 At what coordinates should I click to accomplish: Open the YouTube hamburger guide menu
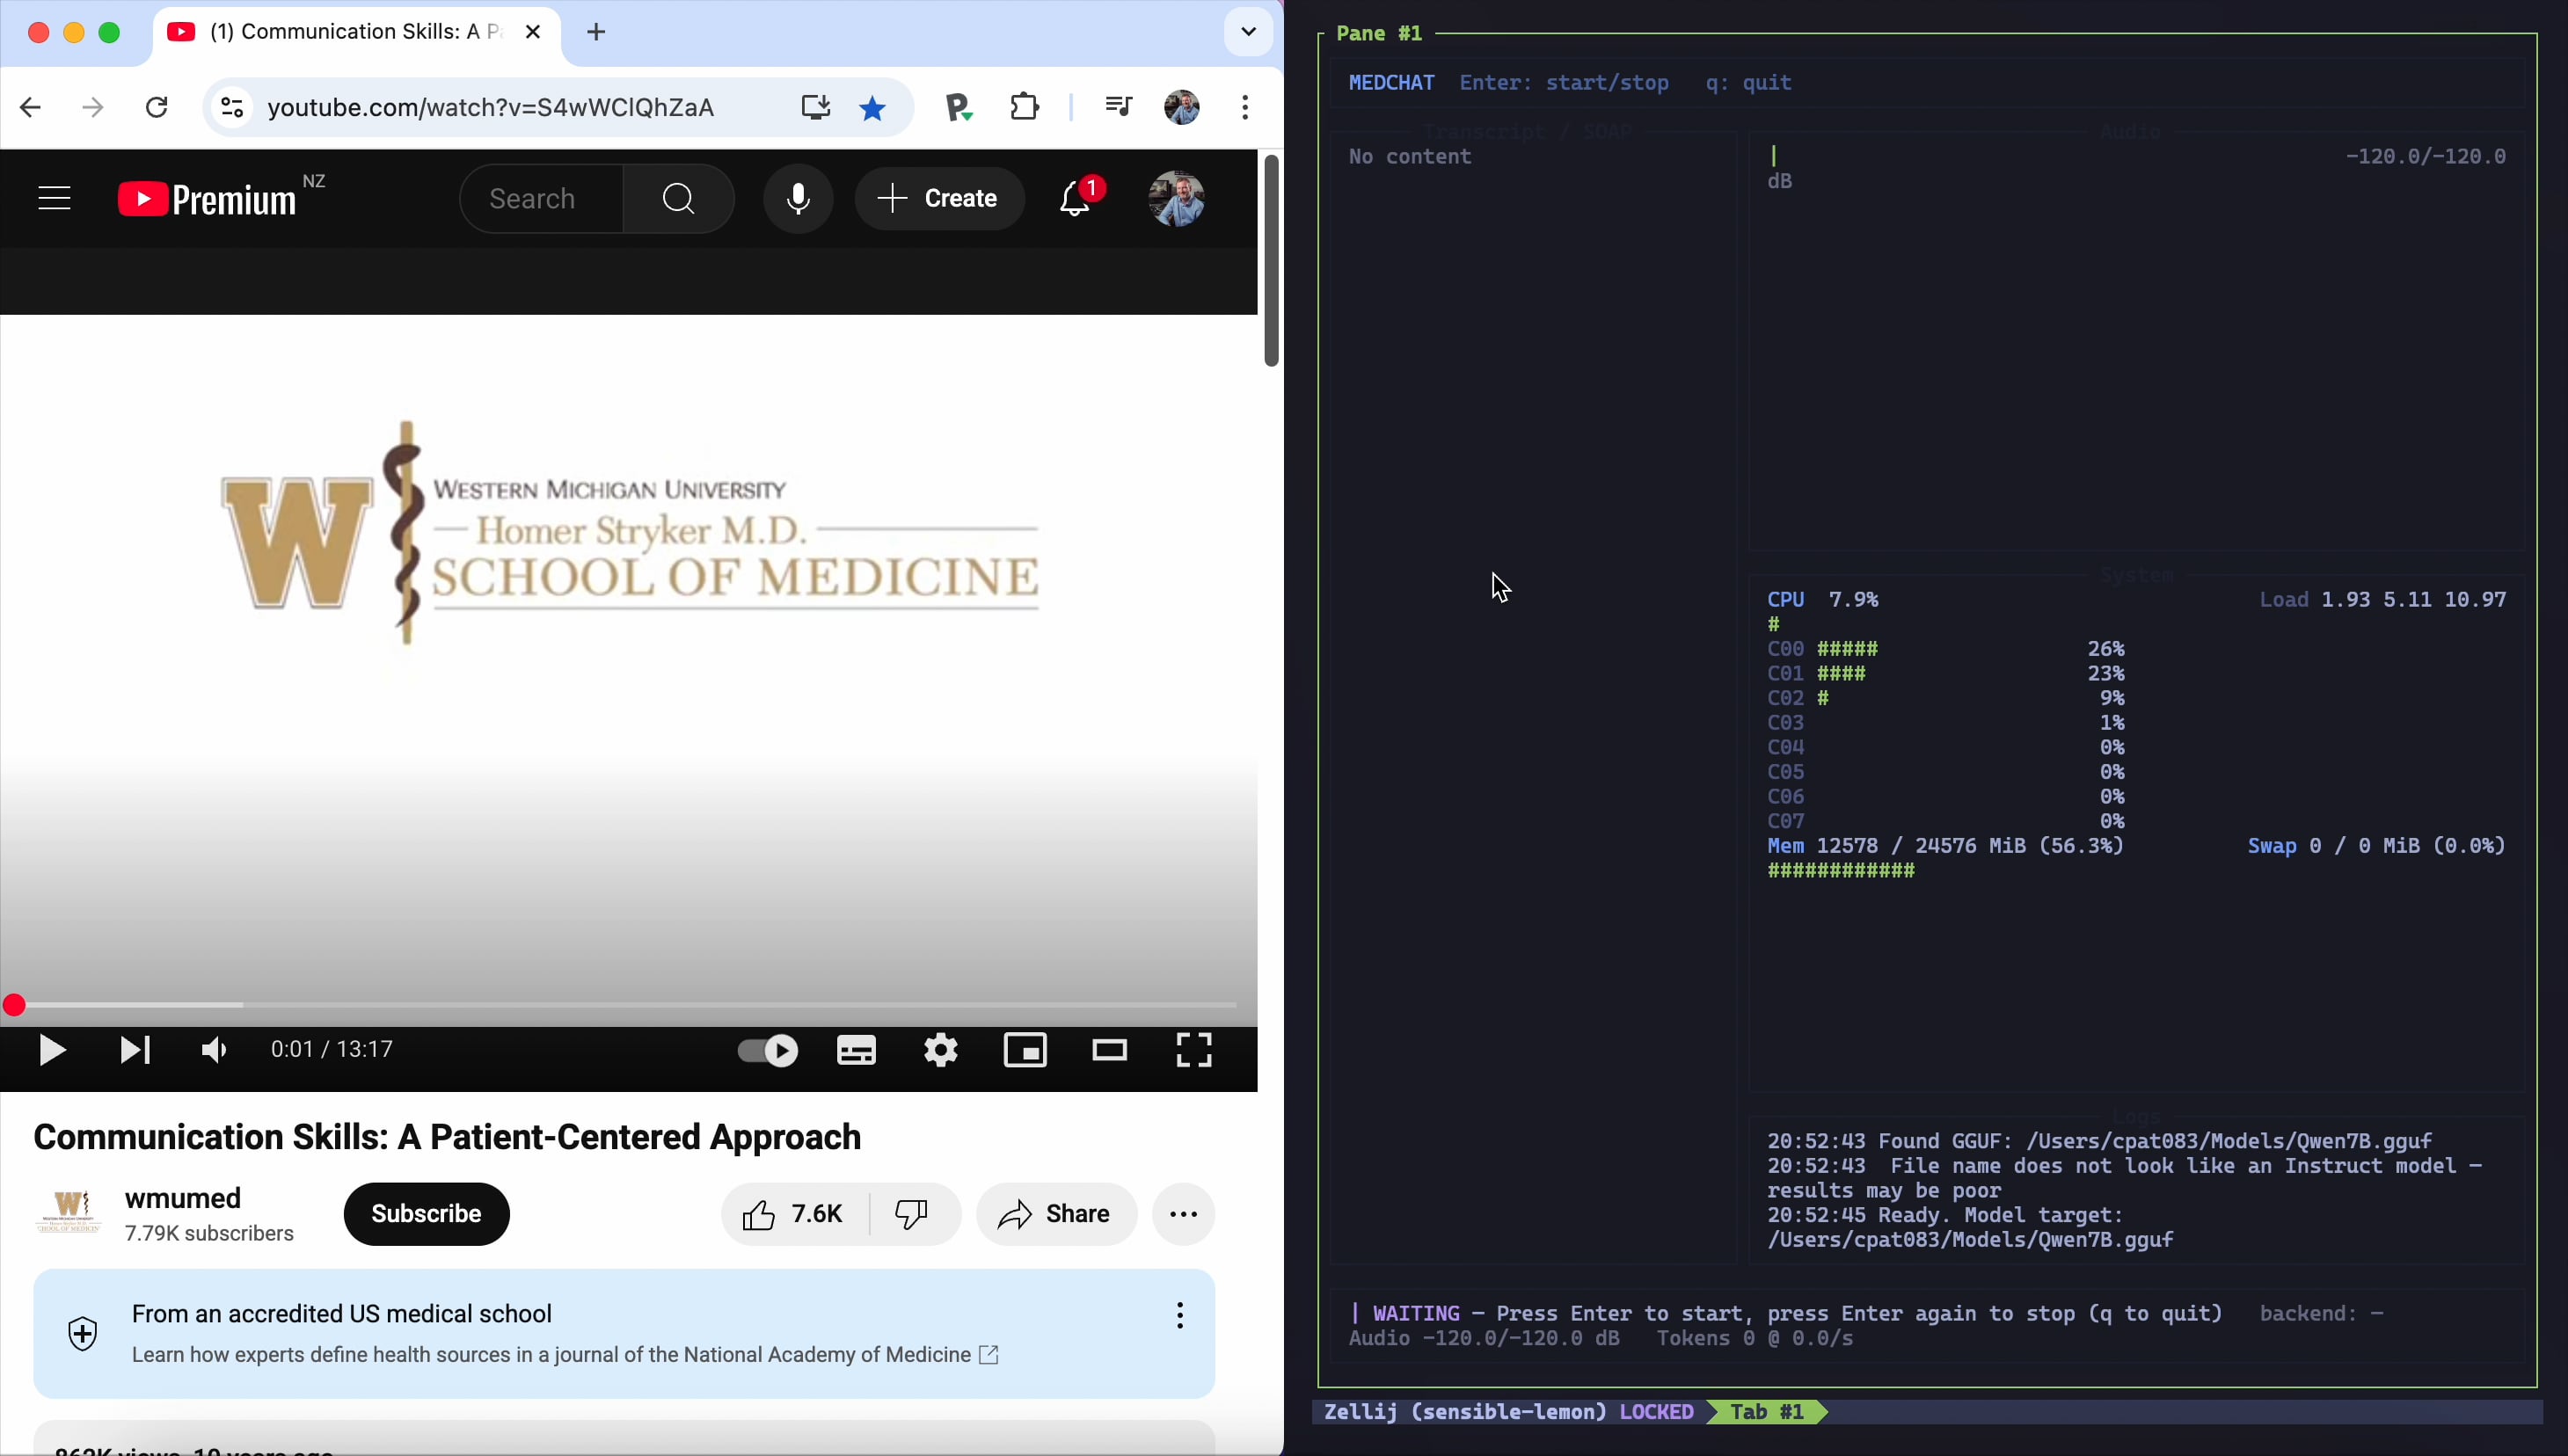pos(54,199)
